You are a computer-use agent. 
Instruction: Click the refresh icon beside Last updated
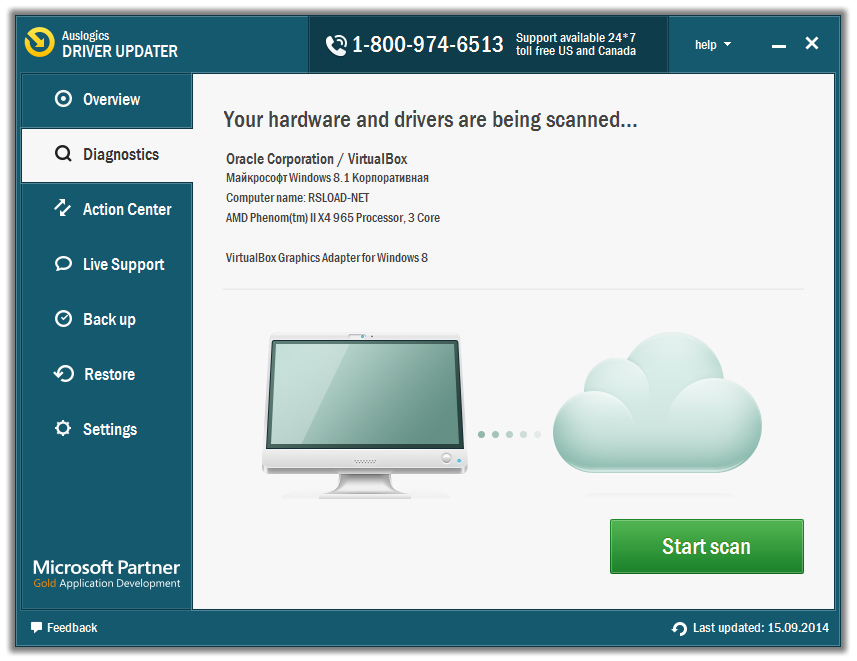pos(679,628)
